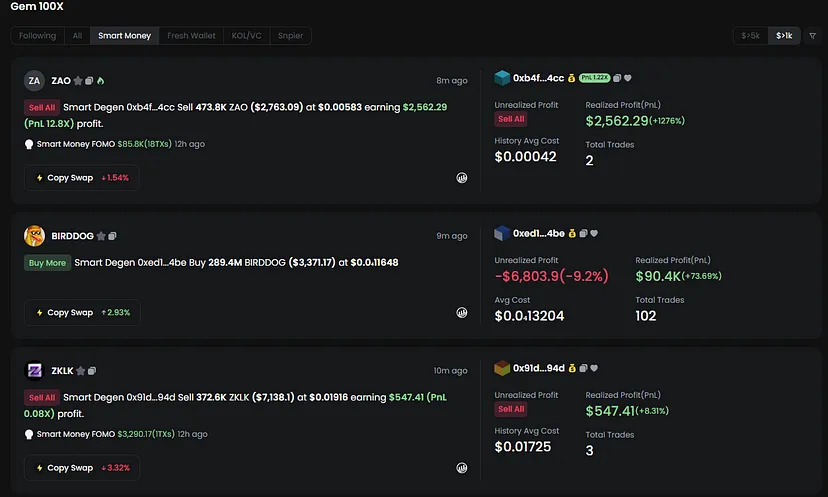The image size is (828, 497).
Task: Copy the ZAO token address
Action: coord(89,81)
